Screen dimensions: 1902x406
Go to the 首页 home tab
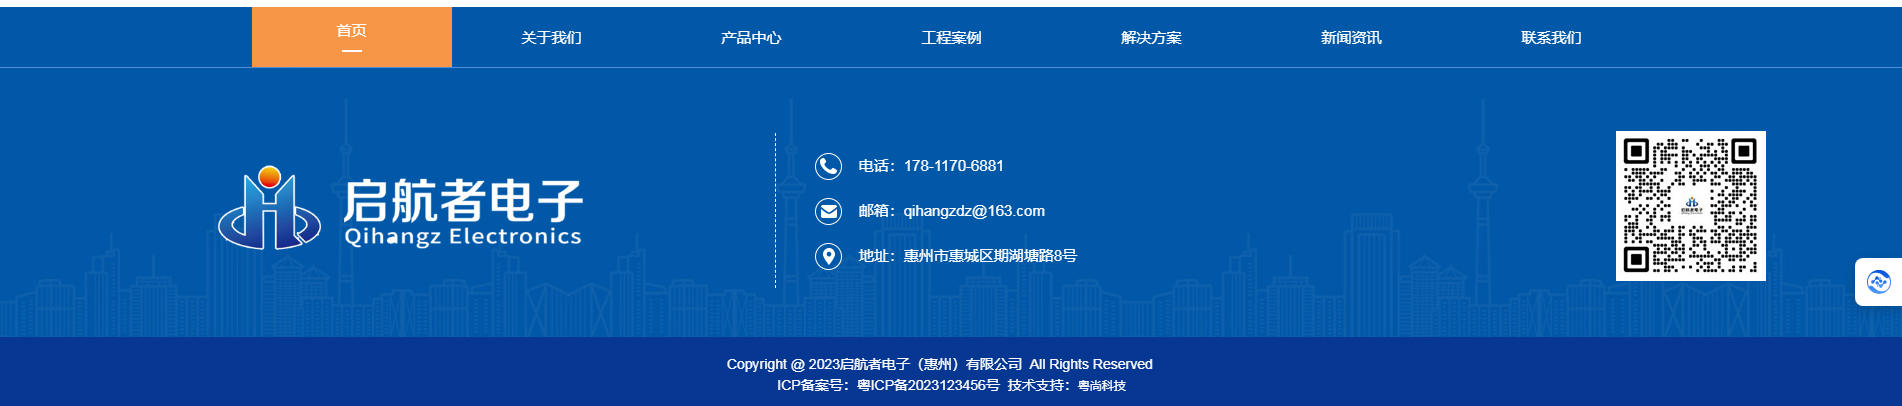click(352, 37)
